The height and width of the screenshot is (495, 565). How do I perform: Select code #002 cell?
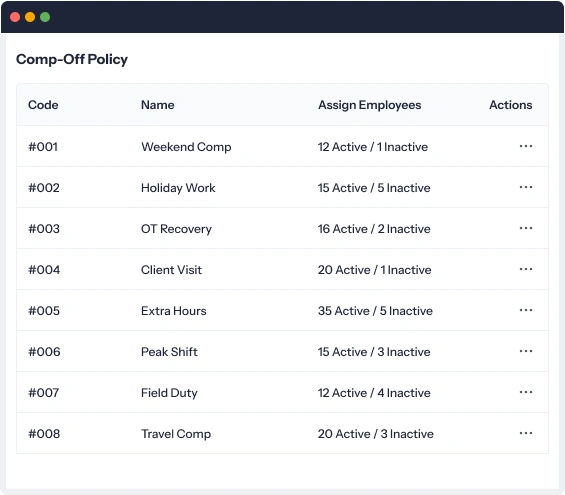pyautogui.click(x=44, y=188)
